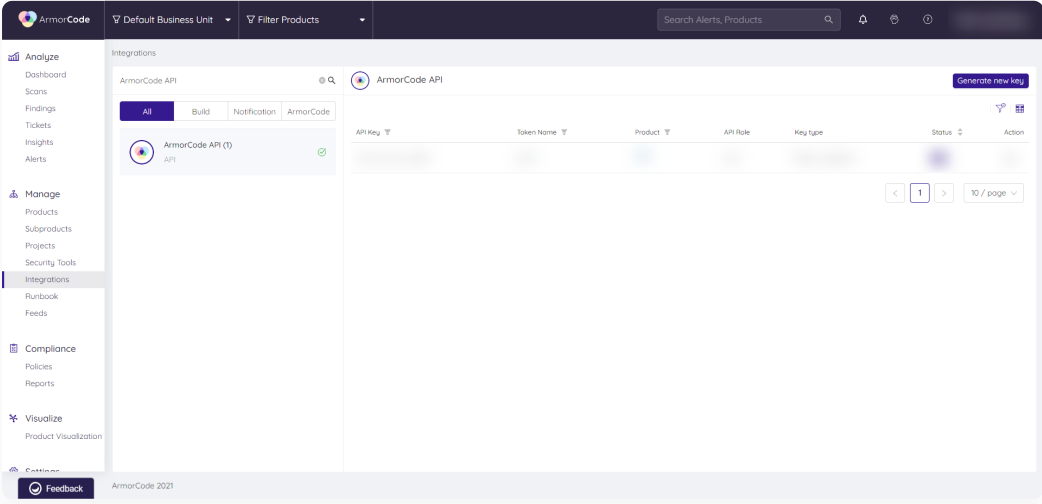Open the Default Business Unit dropdown
The image size is (1042, 504).
click(x=171, y=20)
